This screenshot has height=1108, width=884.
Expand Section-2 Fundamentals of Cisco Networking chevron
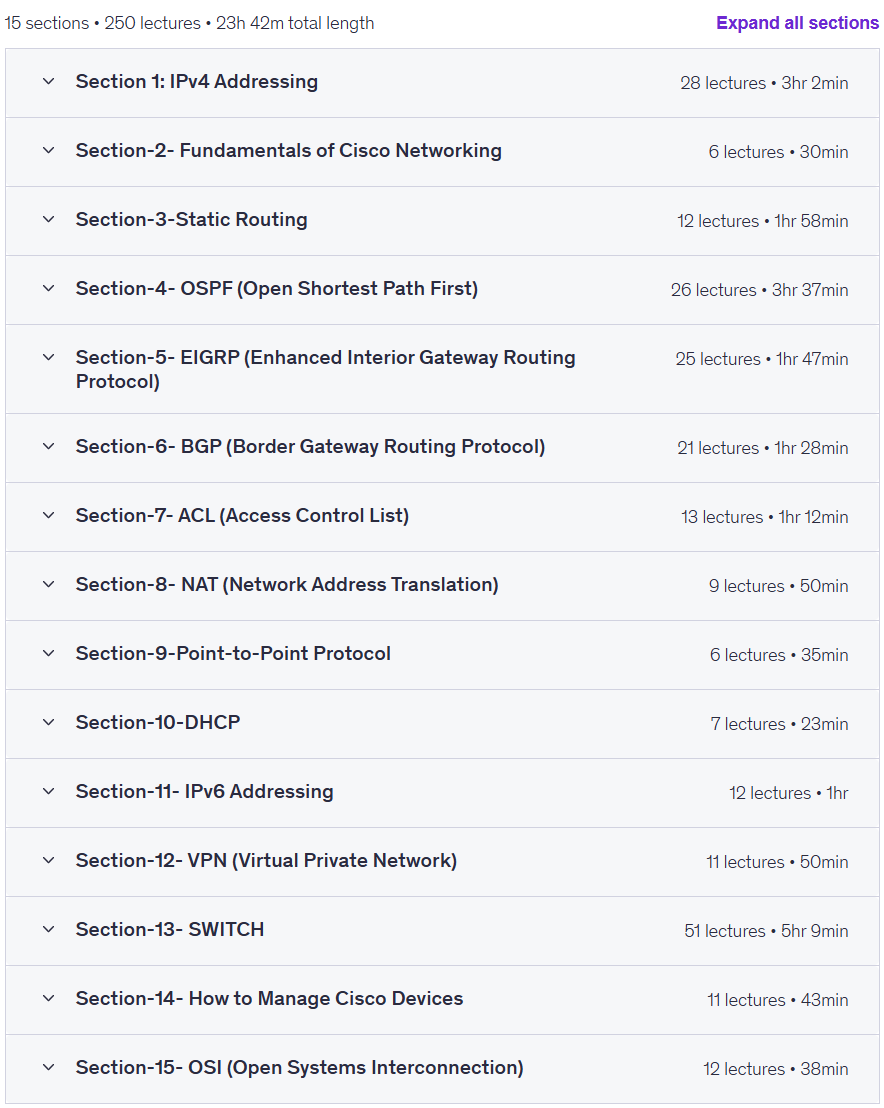point(49,151)
